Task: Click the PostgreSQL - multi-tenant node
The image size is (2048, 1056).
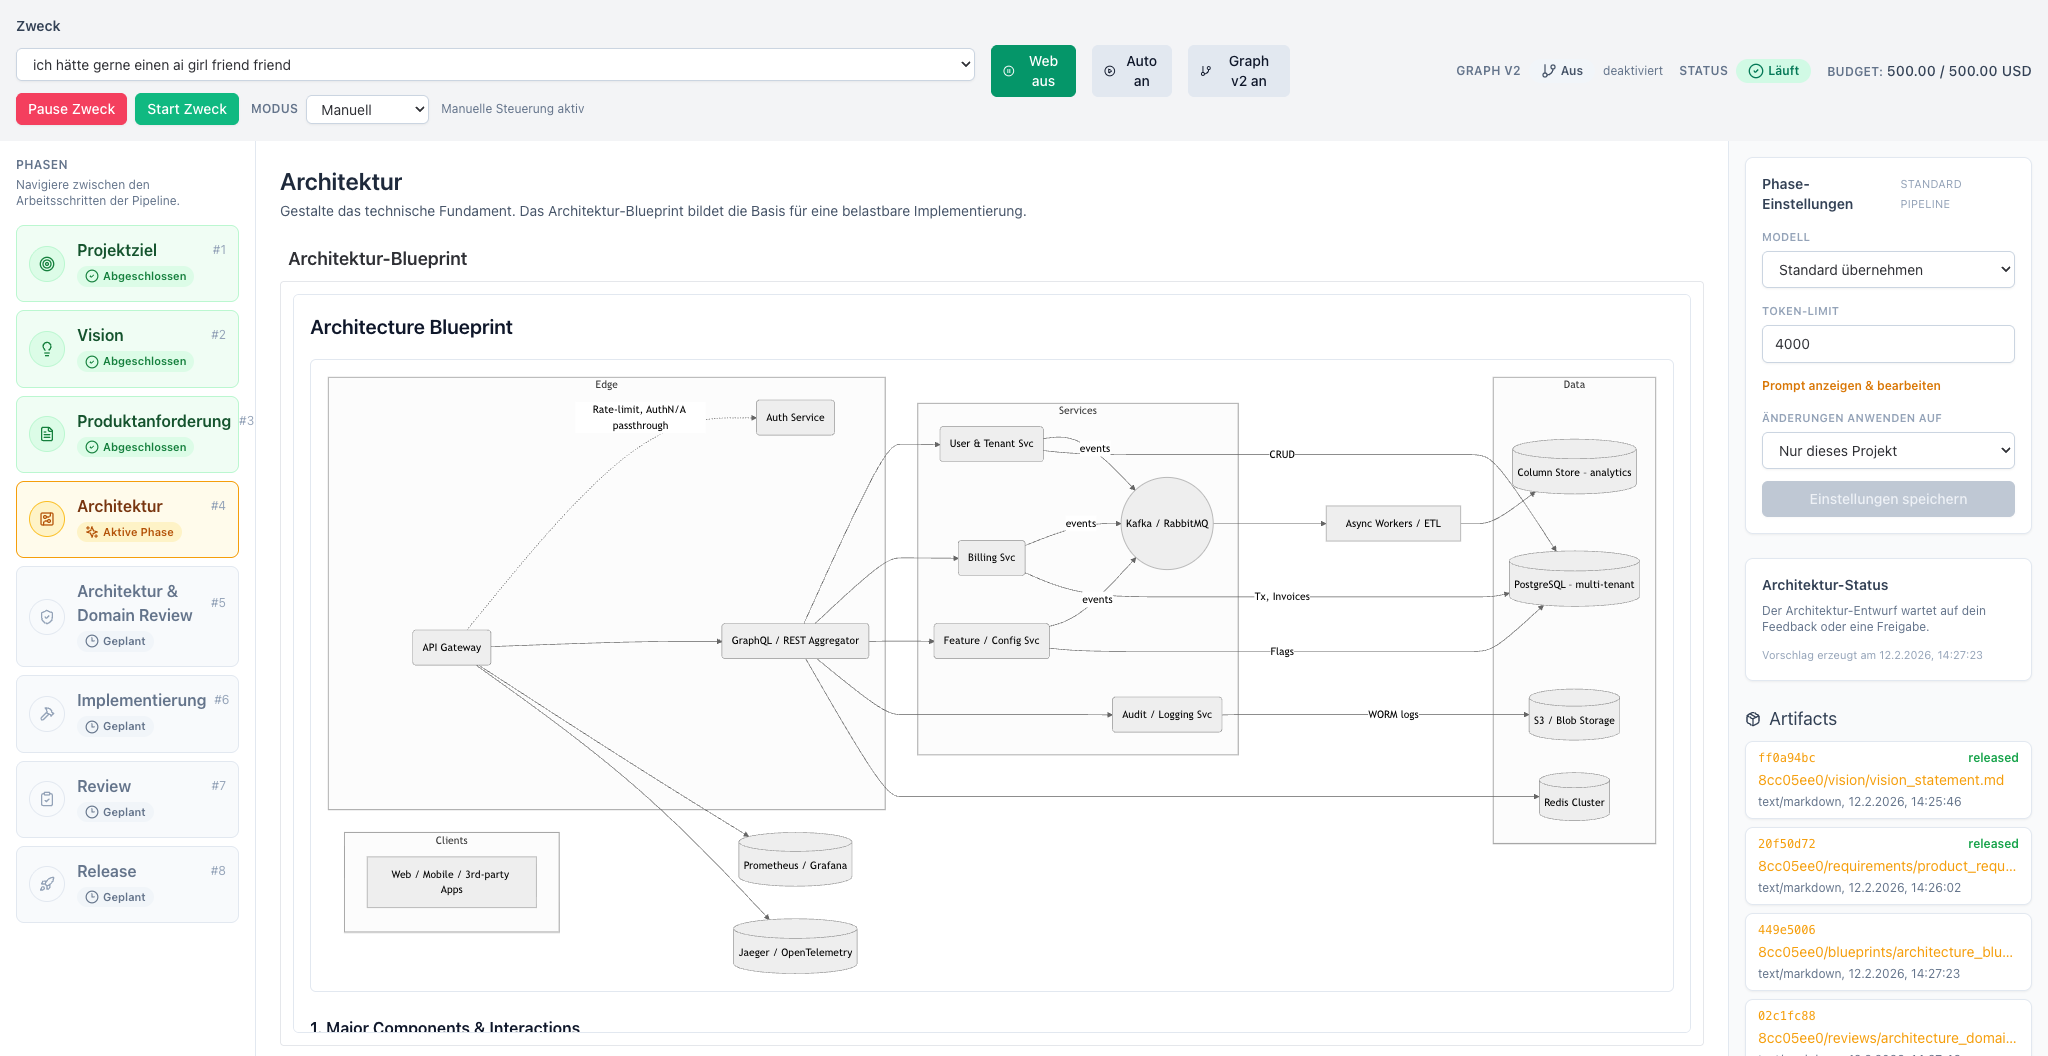Action: (x=1574, y=579)
